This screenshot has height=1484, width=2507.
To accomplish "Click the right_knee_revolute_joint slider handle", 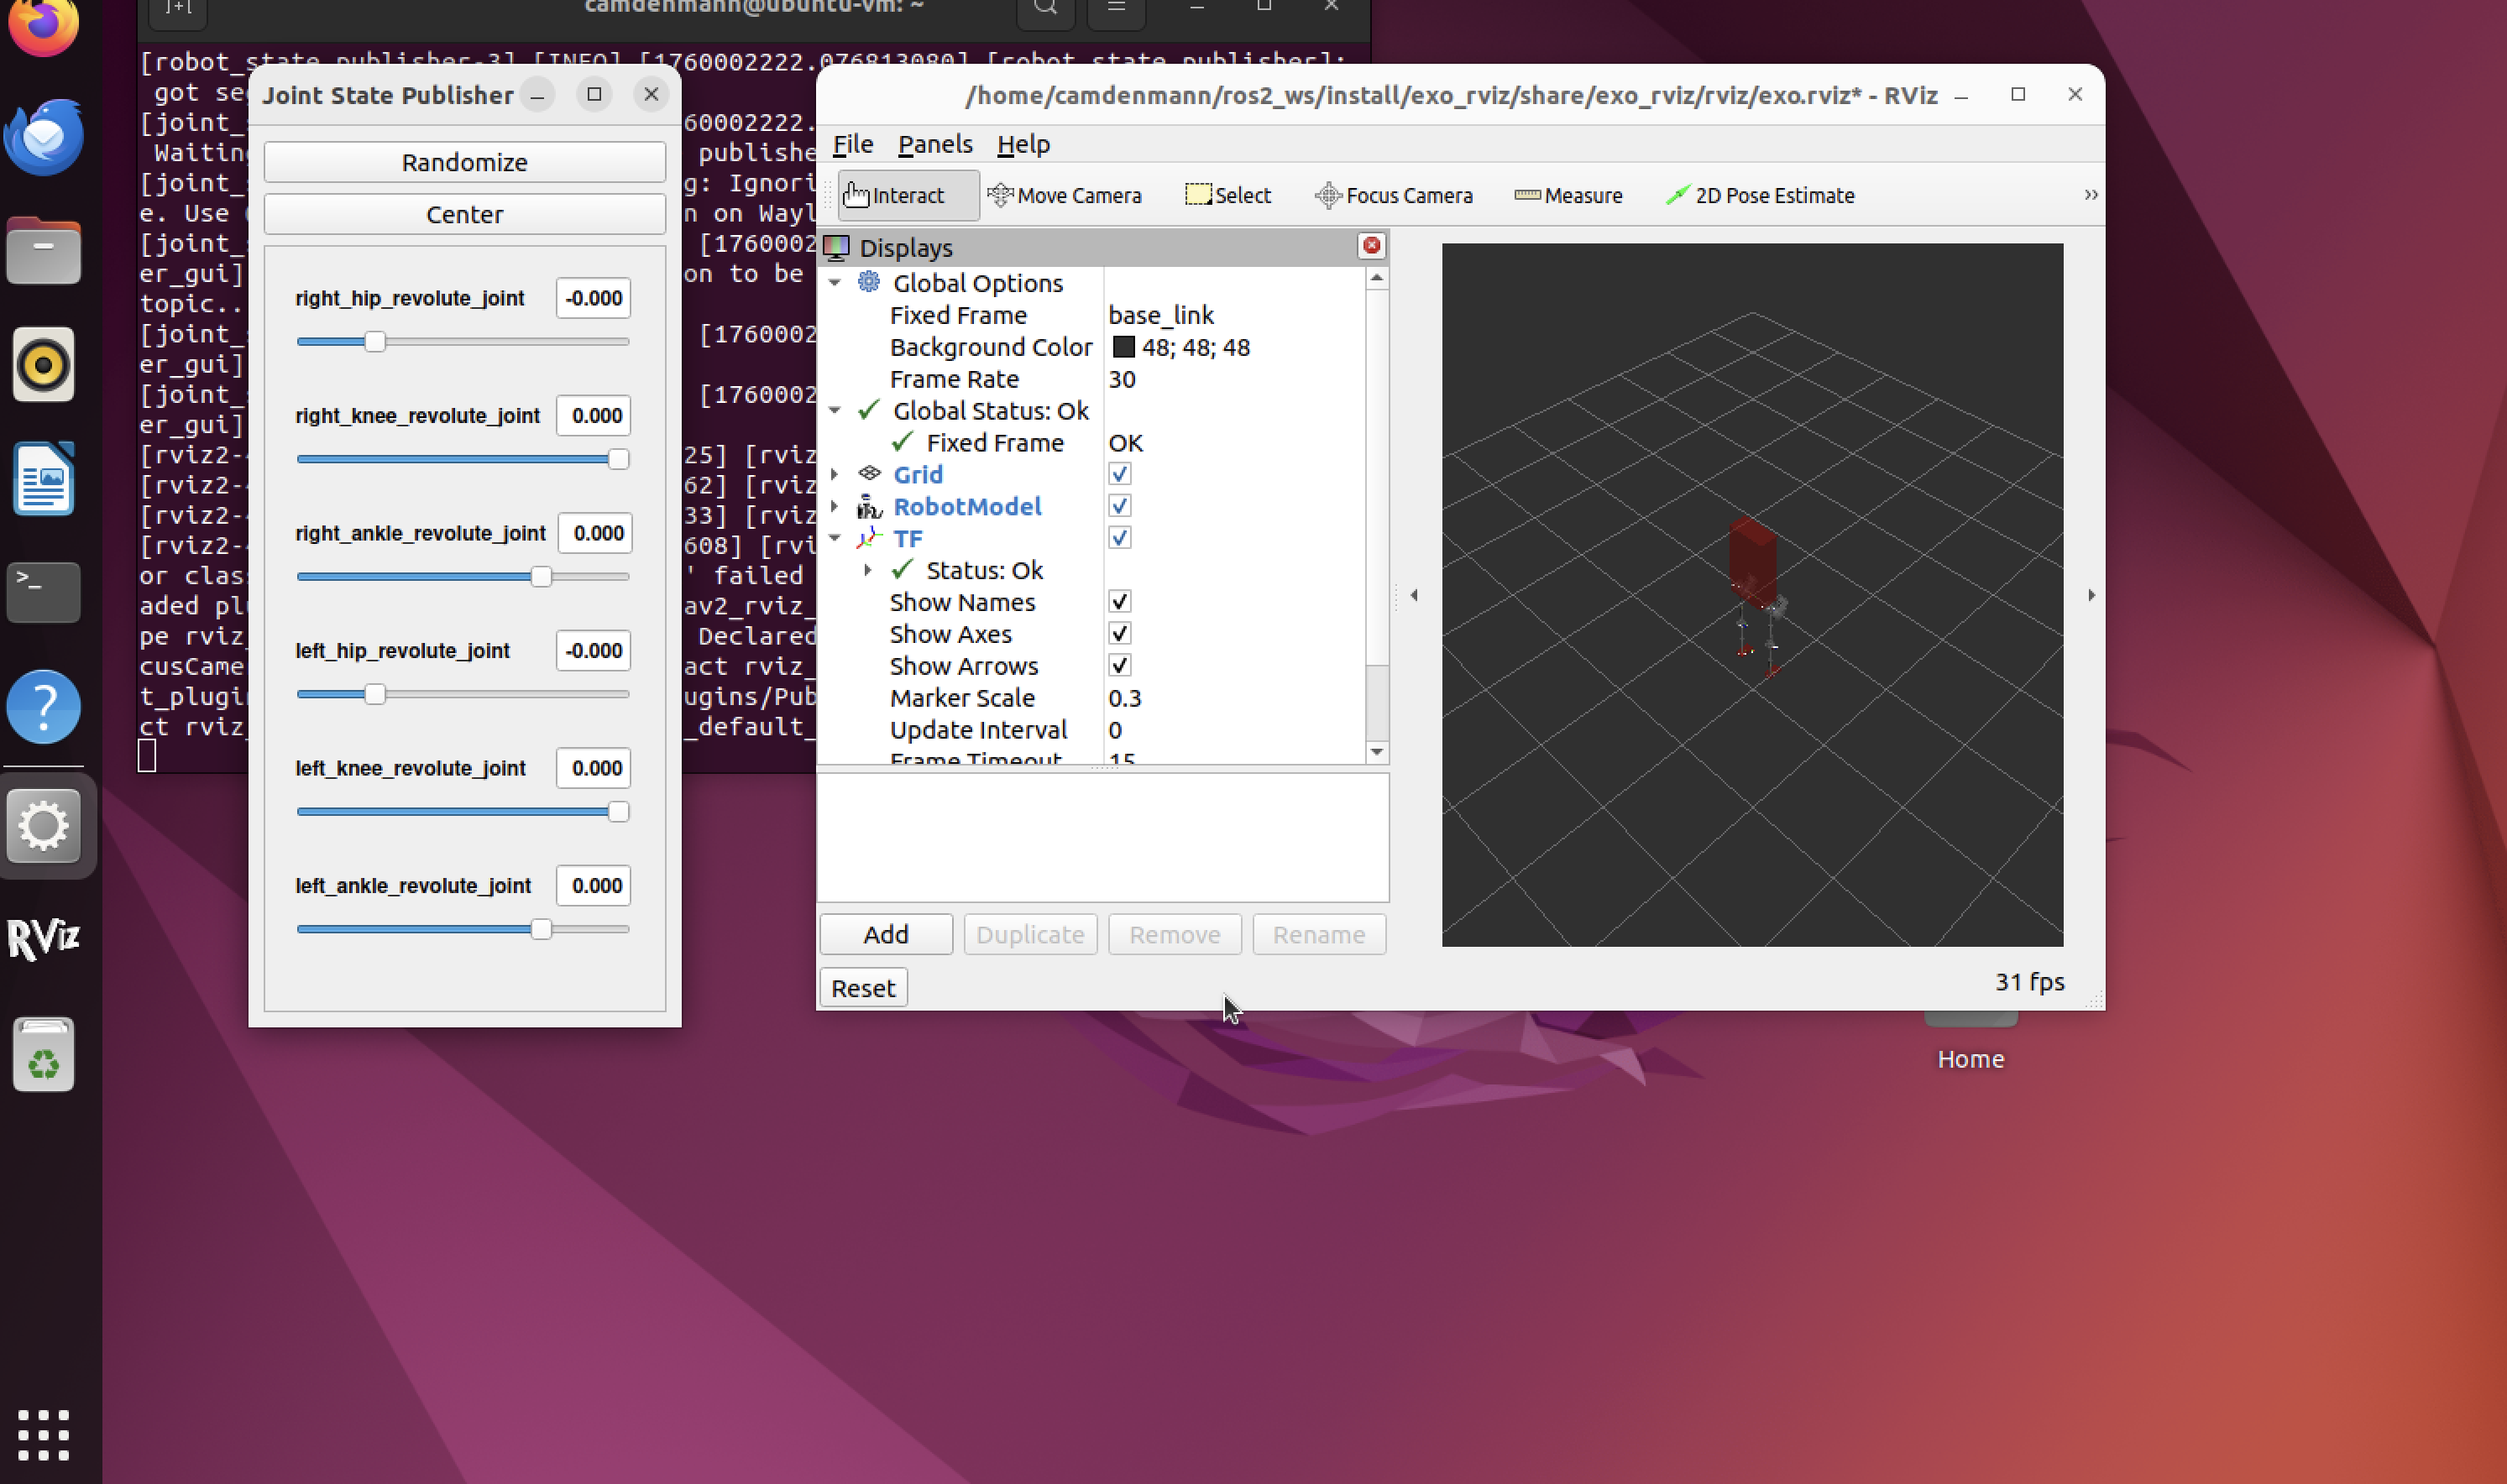I will pyautogui.click(x=618, y=459).
